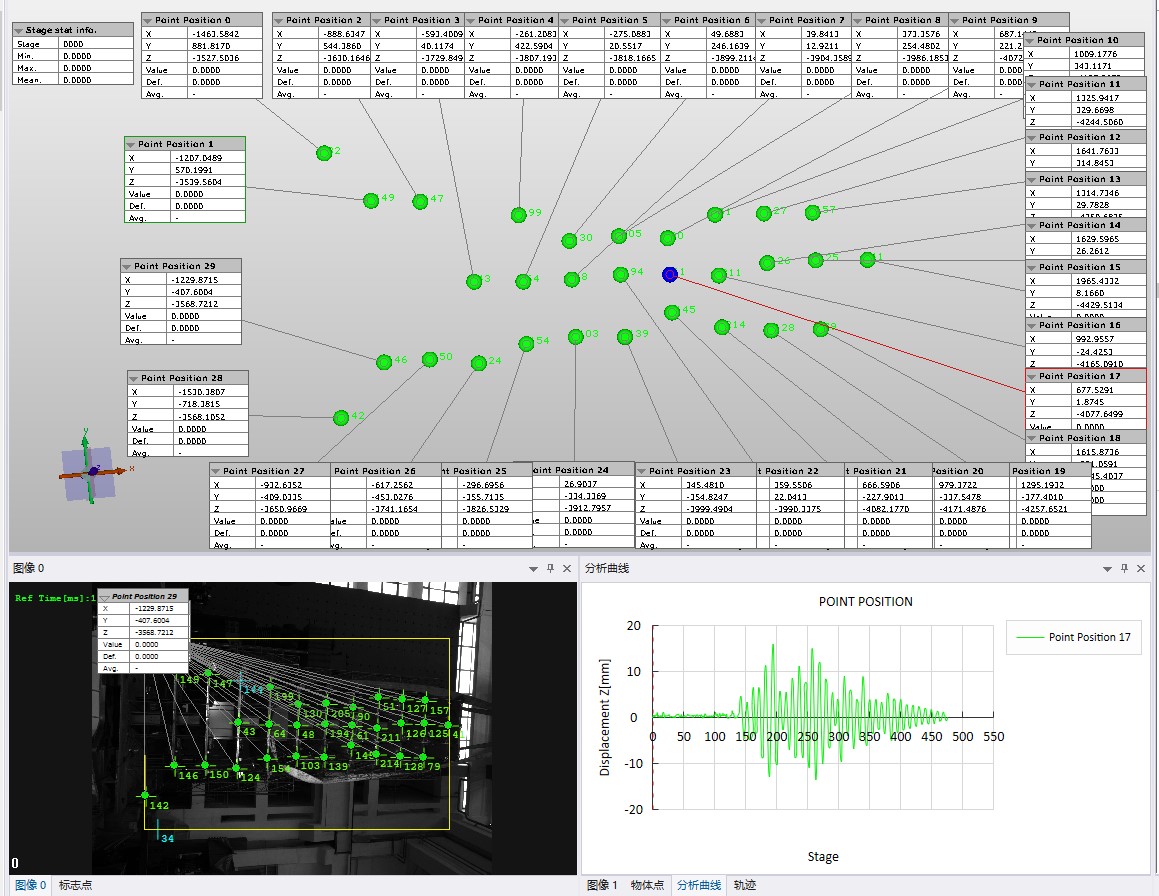Click the 3D axis orientation gizmo

[x=90, y=470]
